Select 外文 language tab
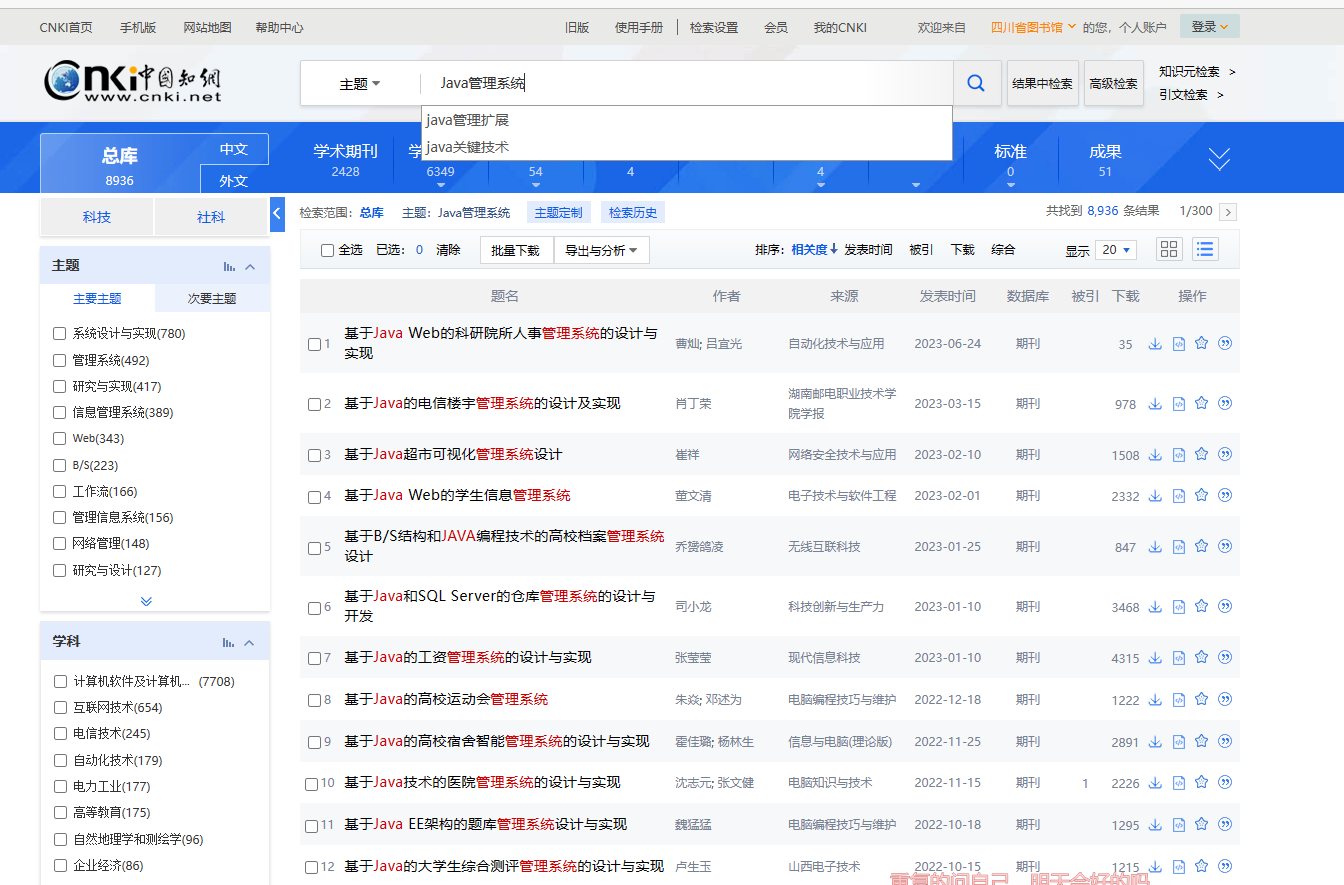Viewport: 1344px width, 885px height. click(234, 180)
